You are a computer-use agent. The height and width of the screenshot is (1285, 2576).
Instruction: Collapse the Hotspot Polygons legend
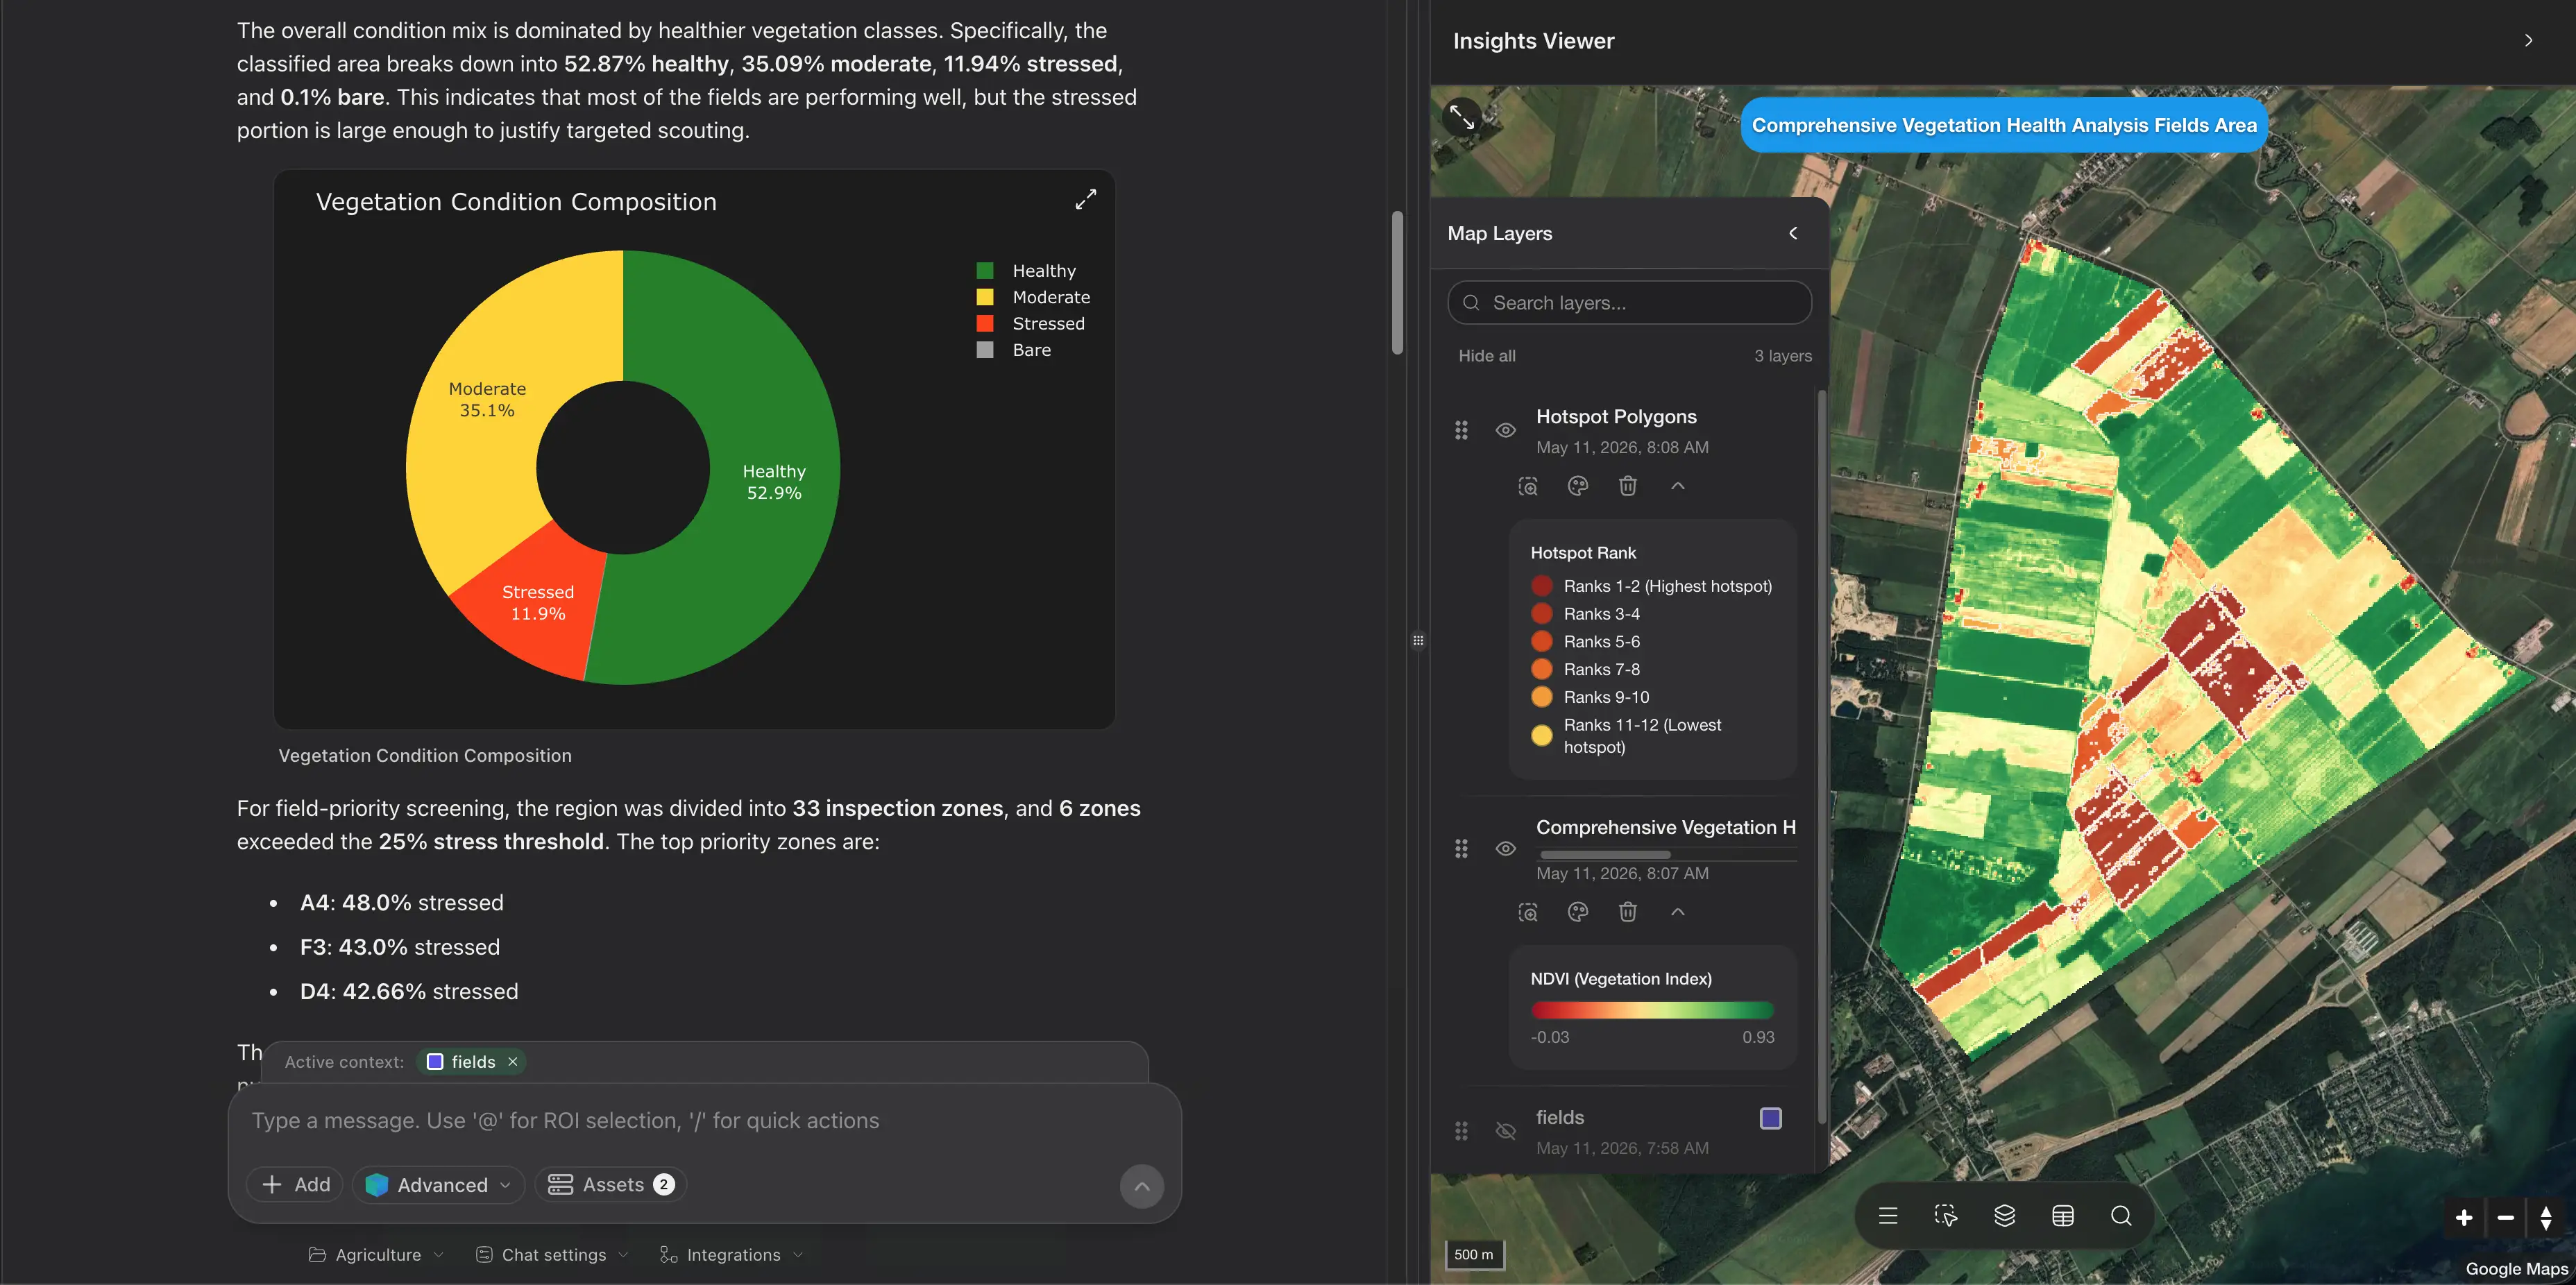[1678, 486]
